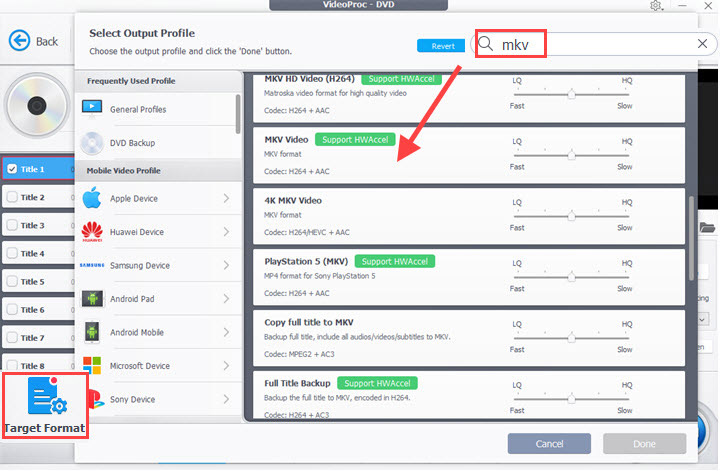Click the Done button
This screenshot has width=720, height=471.
click(645, 444)
